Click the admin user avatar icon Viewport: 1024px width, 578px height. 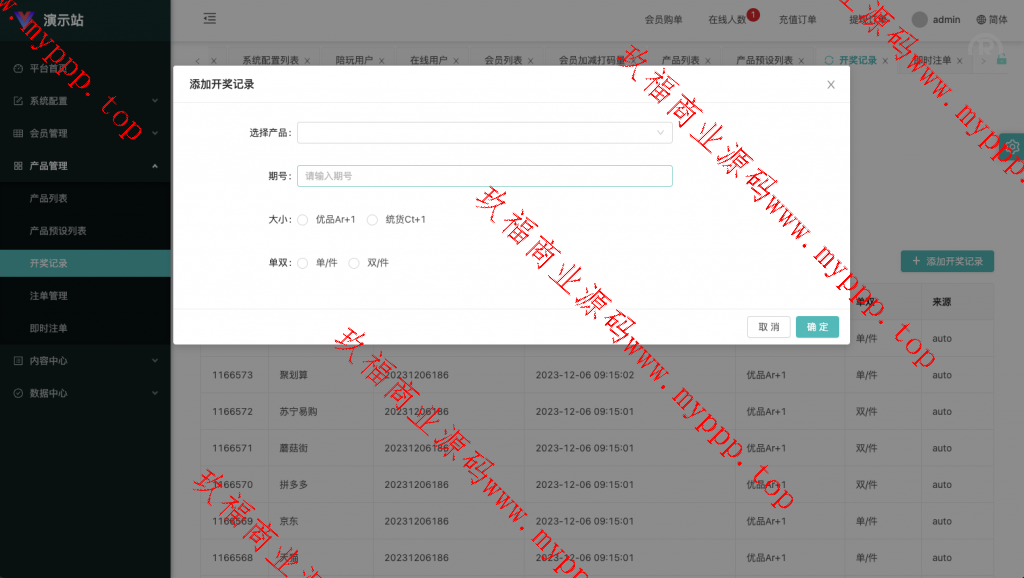pos(920,19)
